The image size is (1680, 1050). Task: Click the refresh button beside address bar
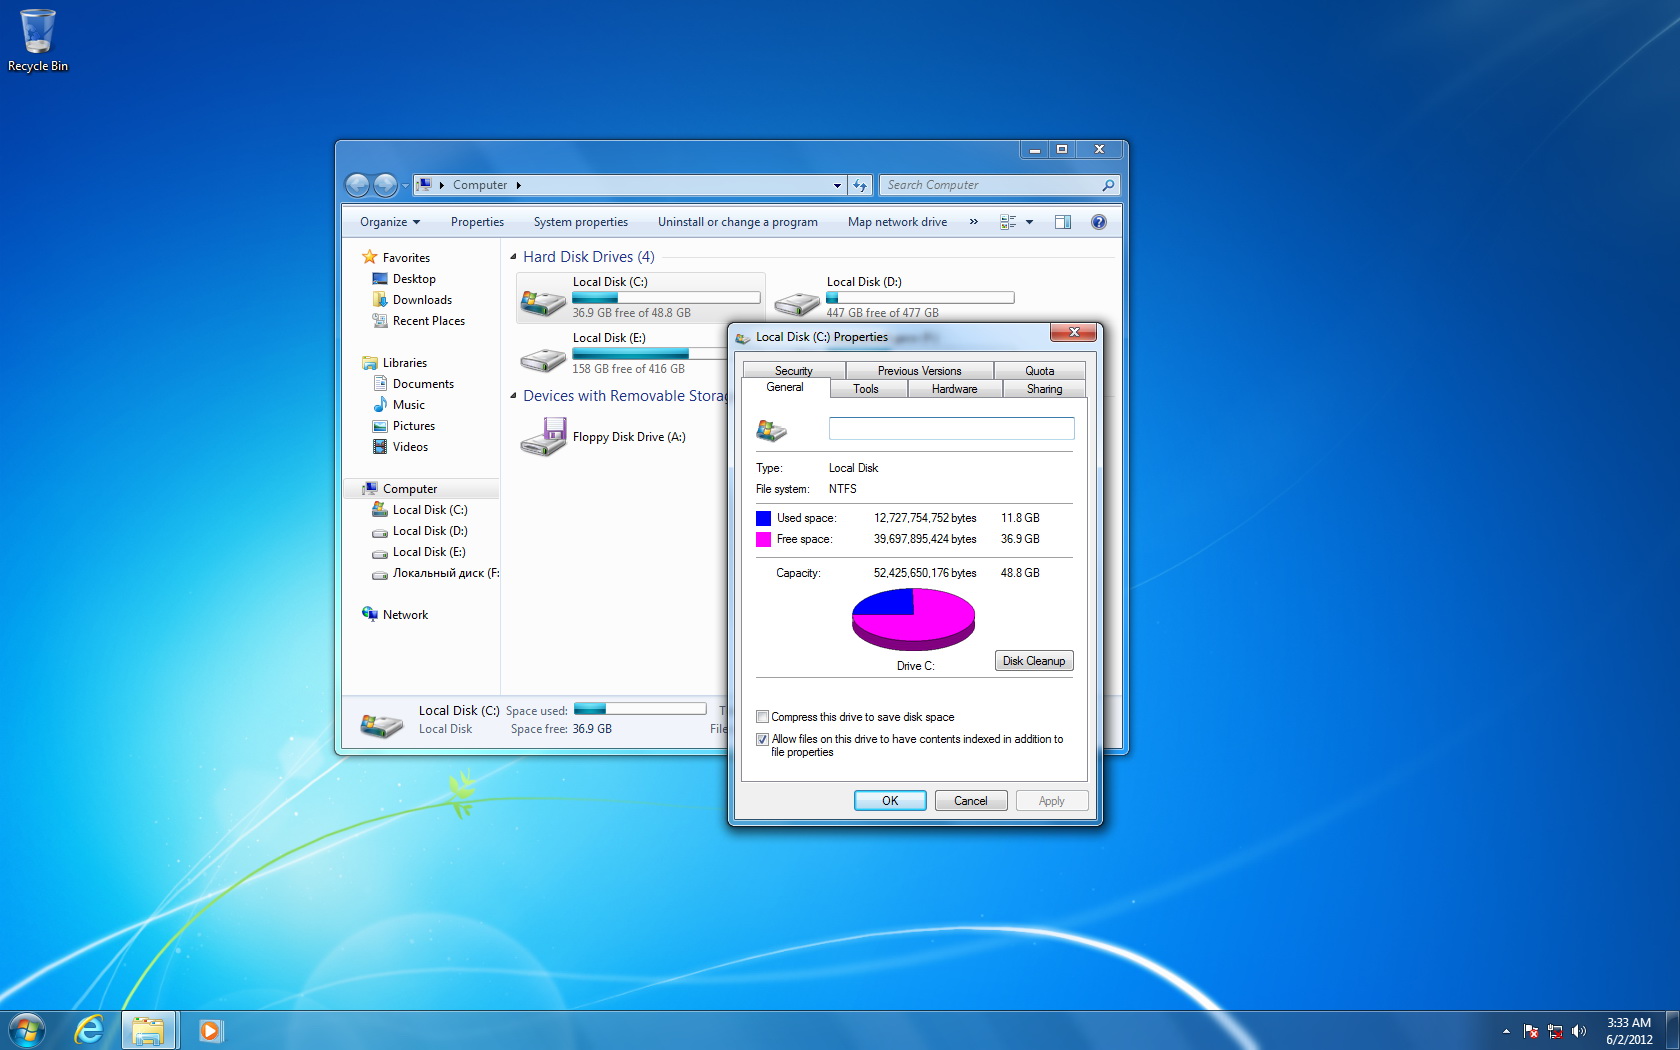pyautogui.click(x=859, y=185)
